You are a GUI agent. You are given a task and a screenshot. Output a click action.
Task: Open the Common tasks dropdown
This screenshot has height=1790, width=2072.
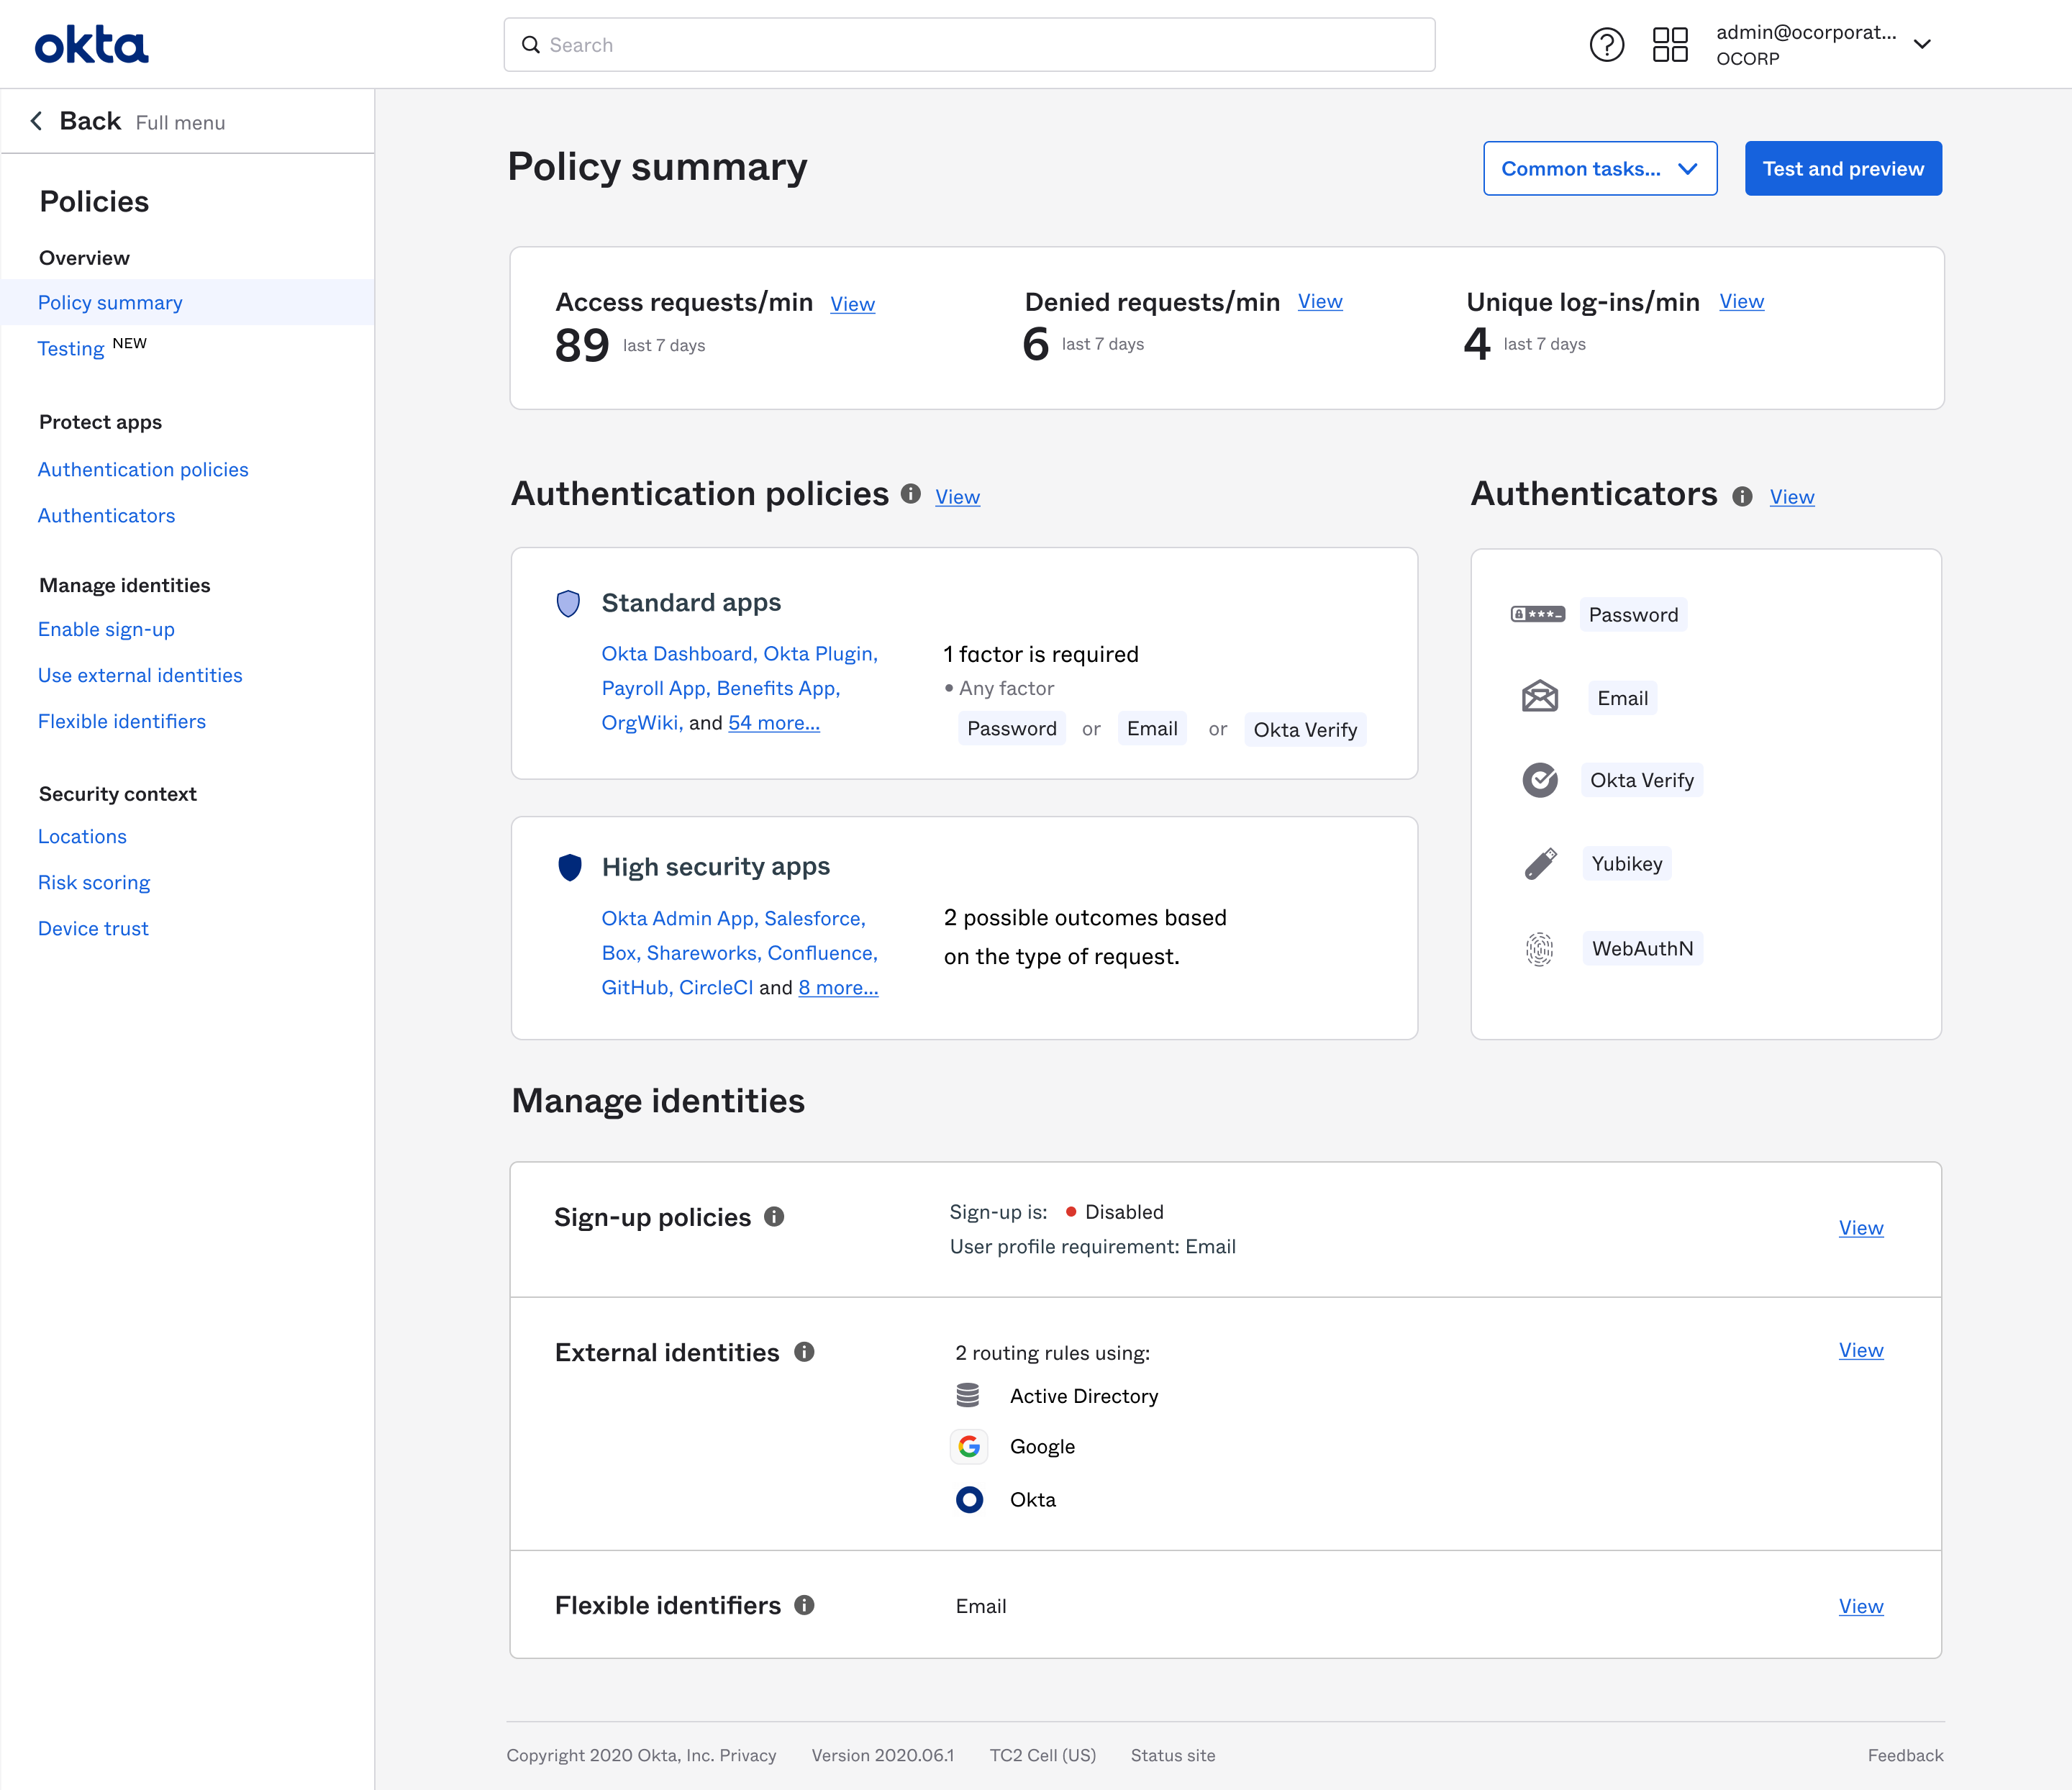click(1599, 168)
